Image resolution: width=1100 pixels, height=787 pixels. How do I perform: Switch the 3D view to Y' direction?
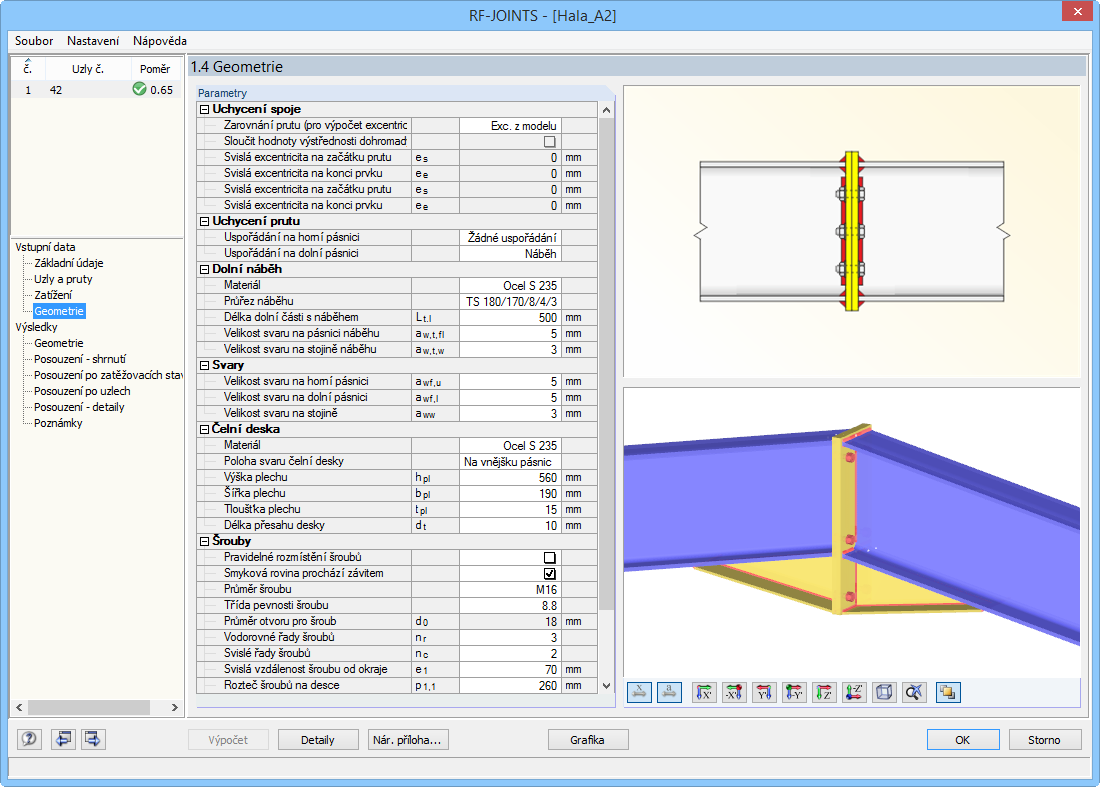764,692
